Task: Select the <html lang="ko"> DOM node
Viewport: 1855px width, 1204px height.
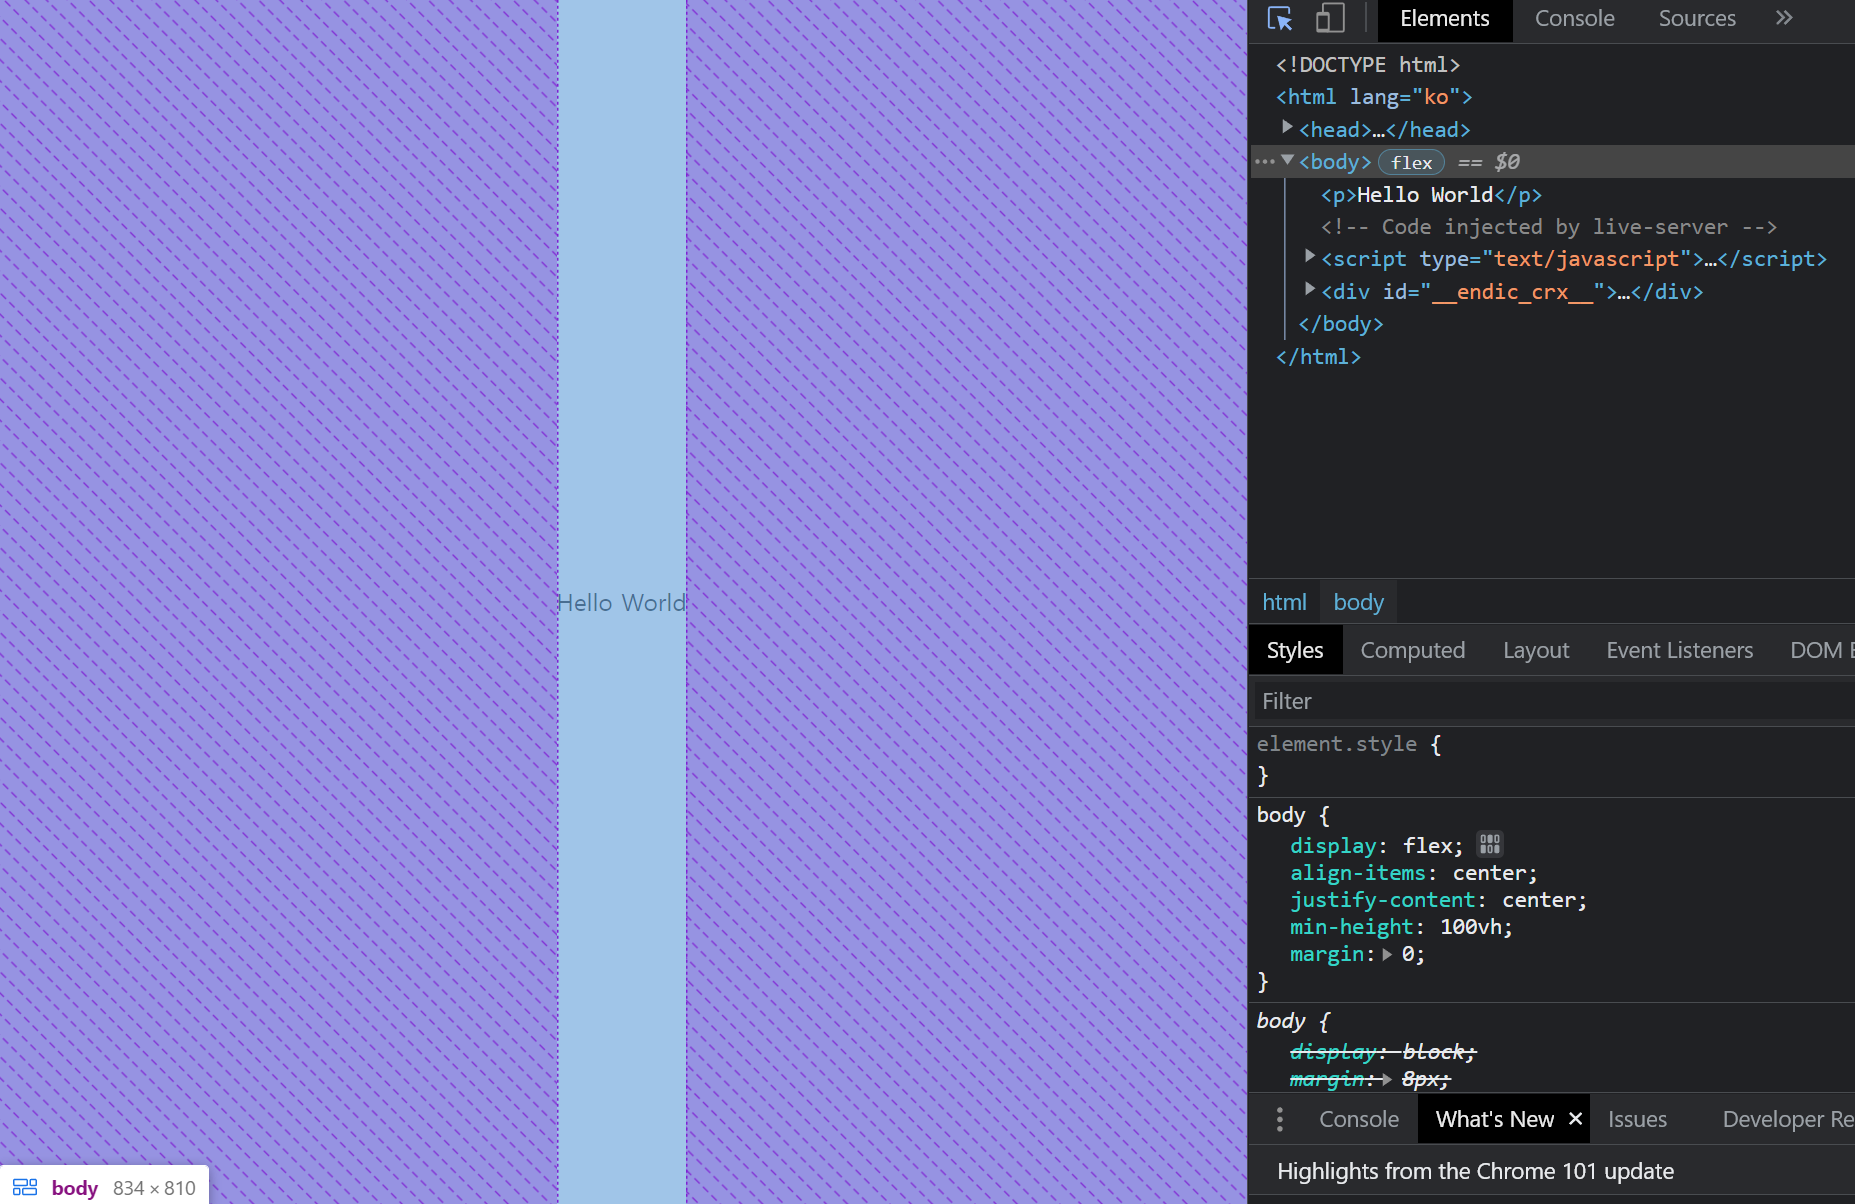Action: pos(1374,97)
